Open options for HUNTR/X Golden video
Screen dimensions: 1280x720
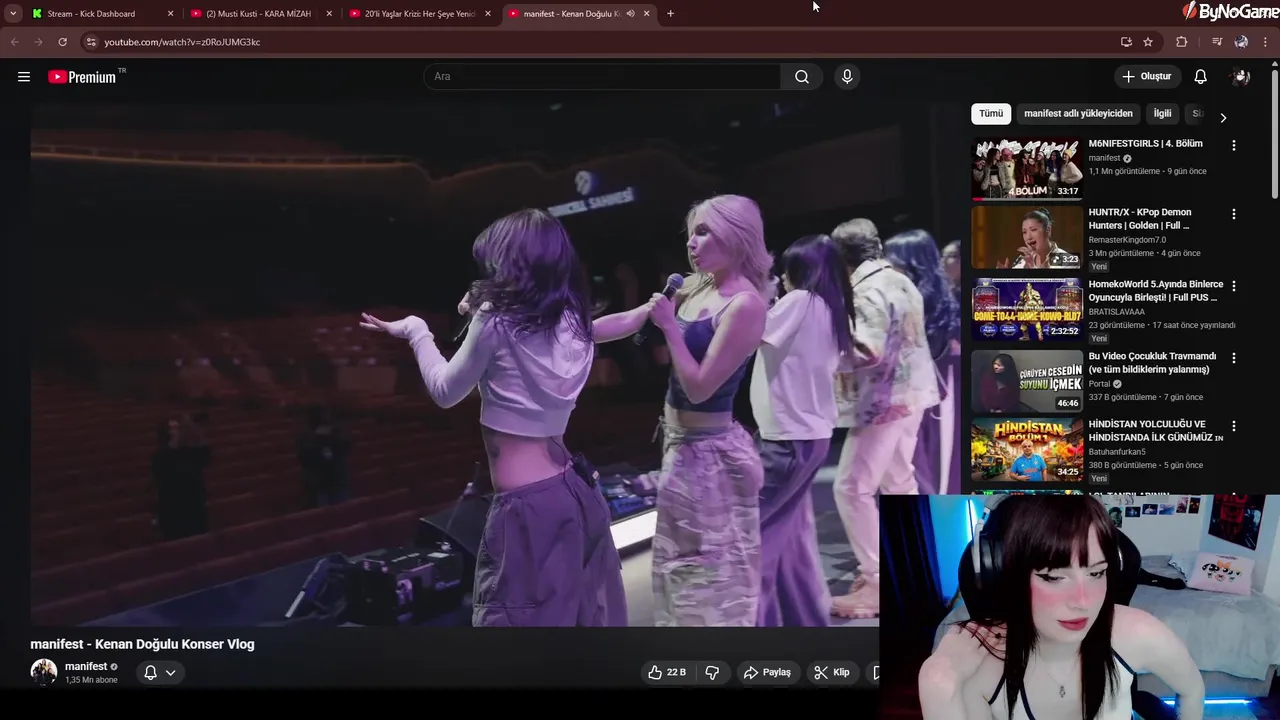pyautogui.click(x=1233, y=214)
